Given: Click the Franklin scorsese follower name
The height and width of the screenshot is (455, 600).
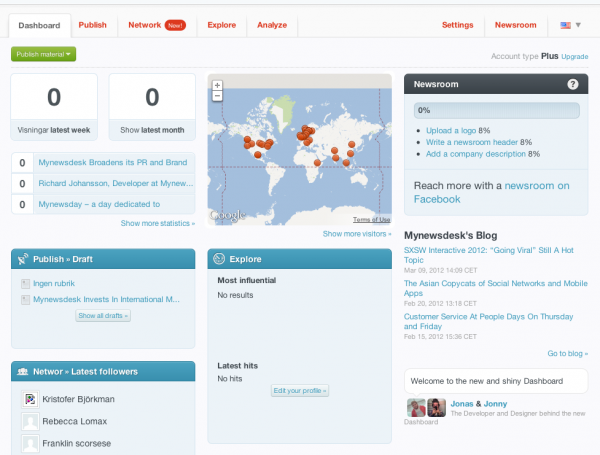Looking at the screenshot, I should coord(77,444).
